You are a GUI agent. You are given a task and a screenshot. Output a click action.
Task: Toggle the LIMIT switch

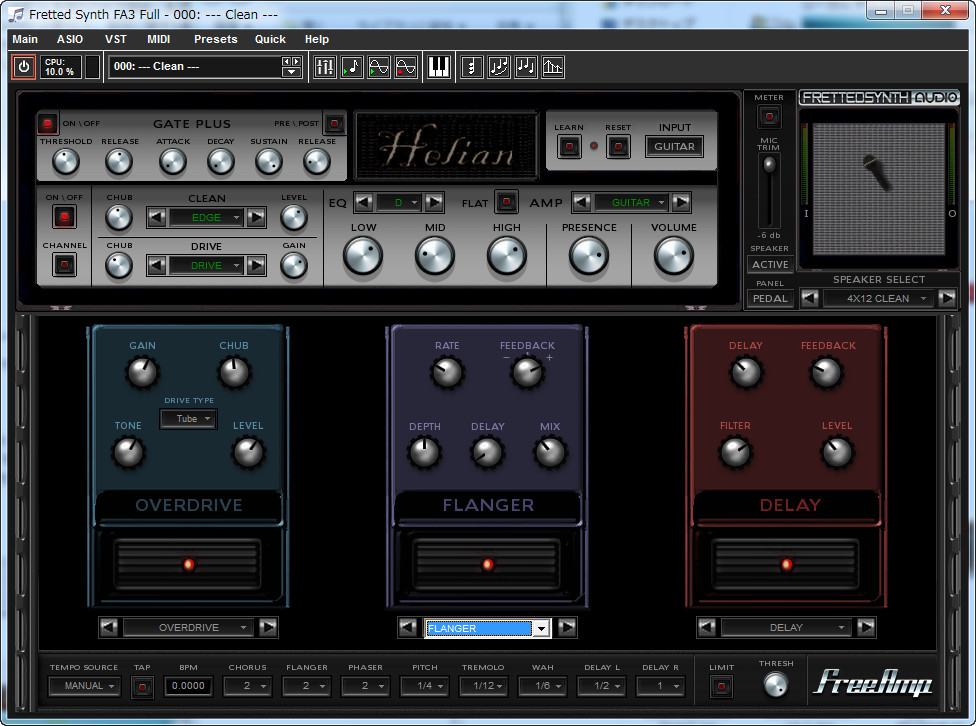721,686
